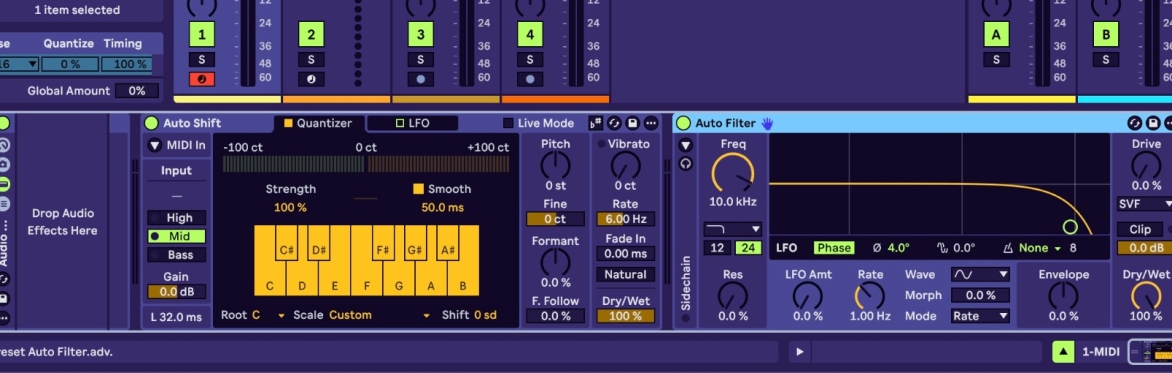Toggle track 1 activator button
The height and width of the screenshot is (373, 1172).
(x=201, y=34)
